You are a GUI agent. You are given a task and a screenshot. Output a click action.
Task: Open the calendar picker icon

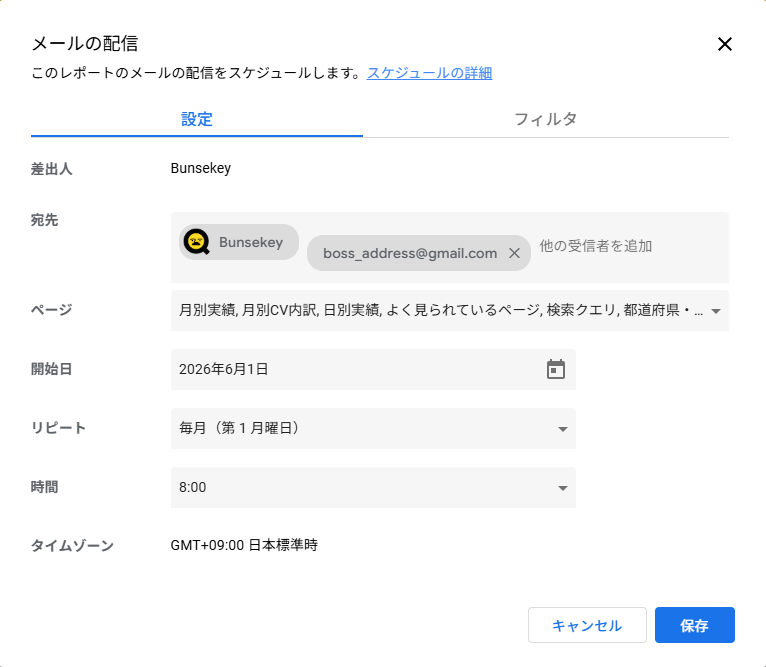point(555,369)
